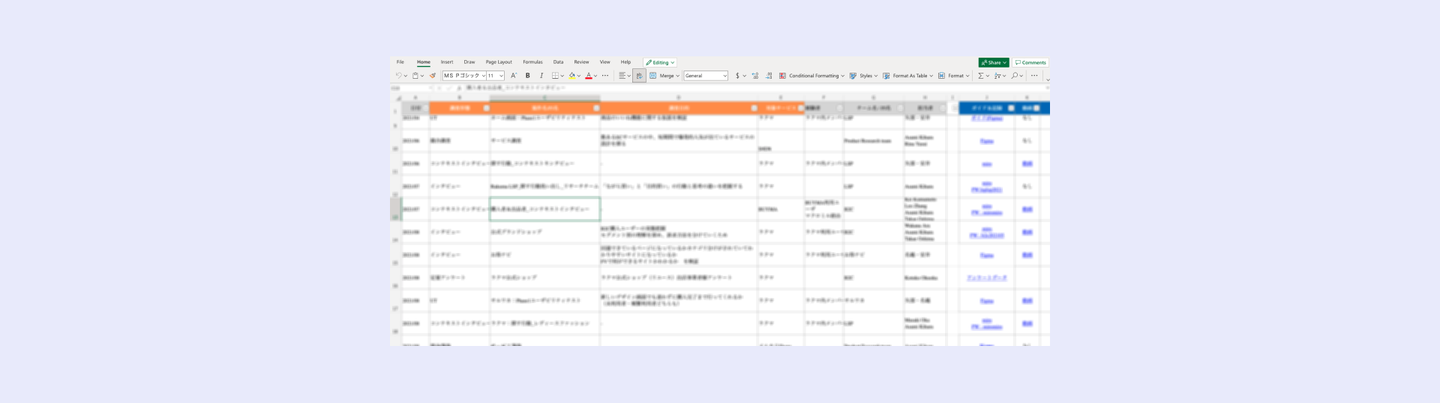1440x403 pixels.
Task: Click the Undo icon
Action: click(398, 76)
